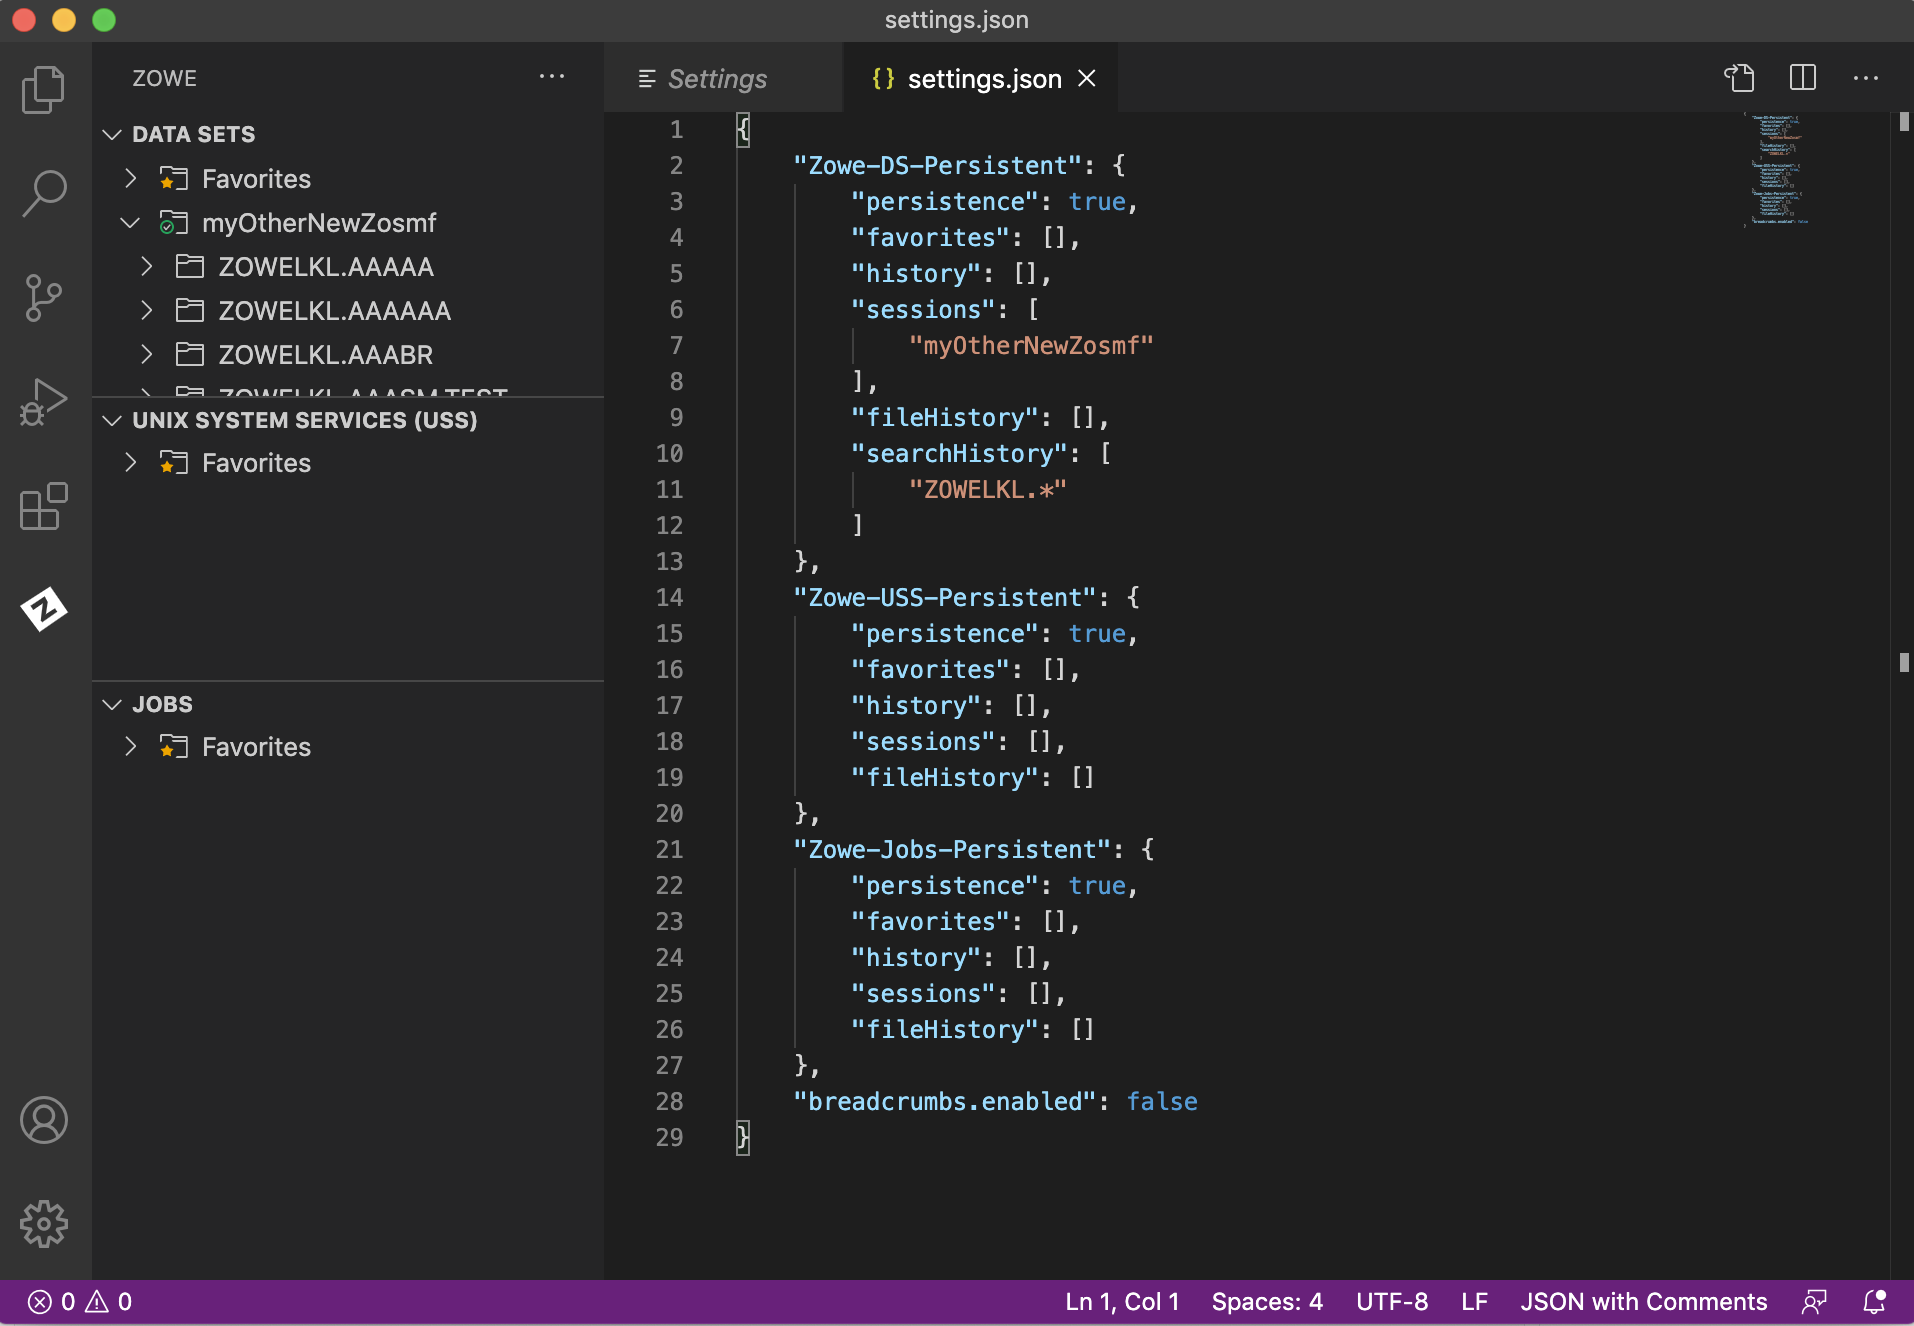Expand Favorites under JOBS
Screen dimensions: 1914x1326
click(130, 746)
